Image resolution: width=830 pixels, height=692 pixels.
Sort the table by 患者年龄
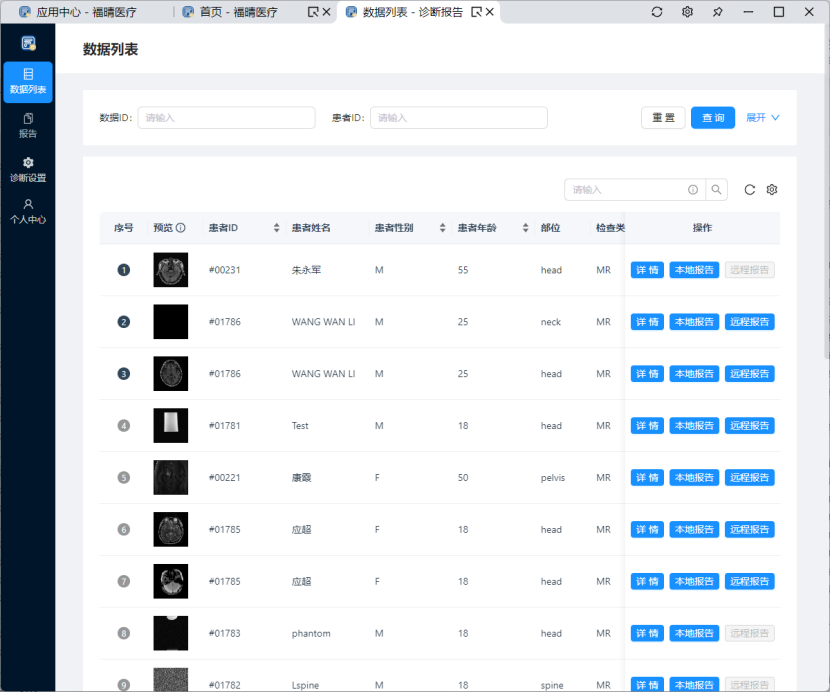coord(525,228)
